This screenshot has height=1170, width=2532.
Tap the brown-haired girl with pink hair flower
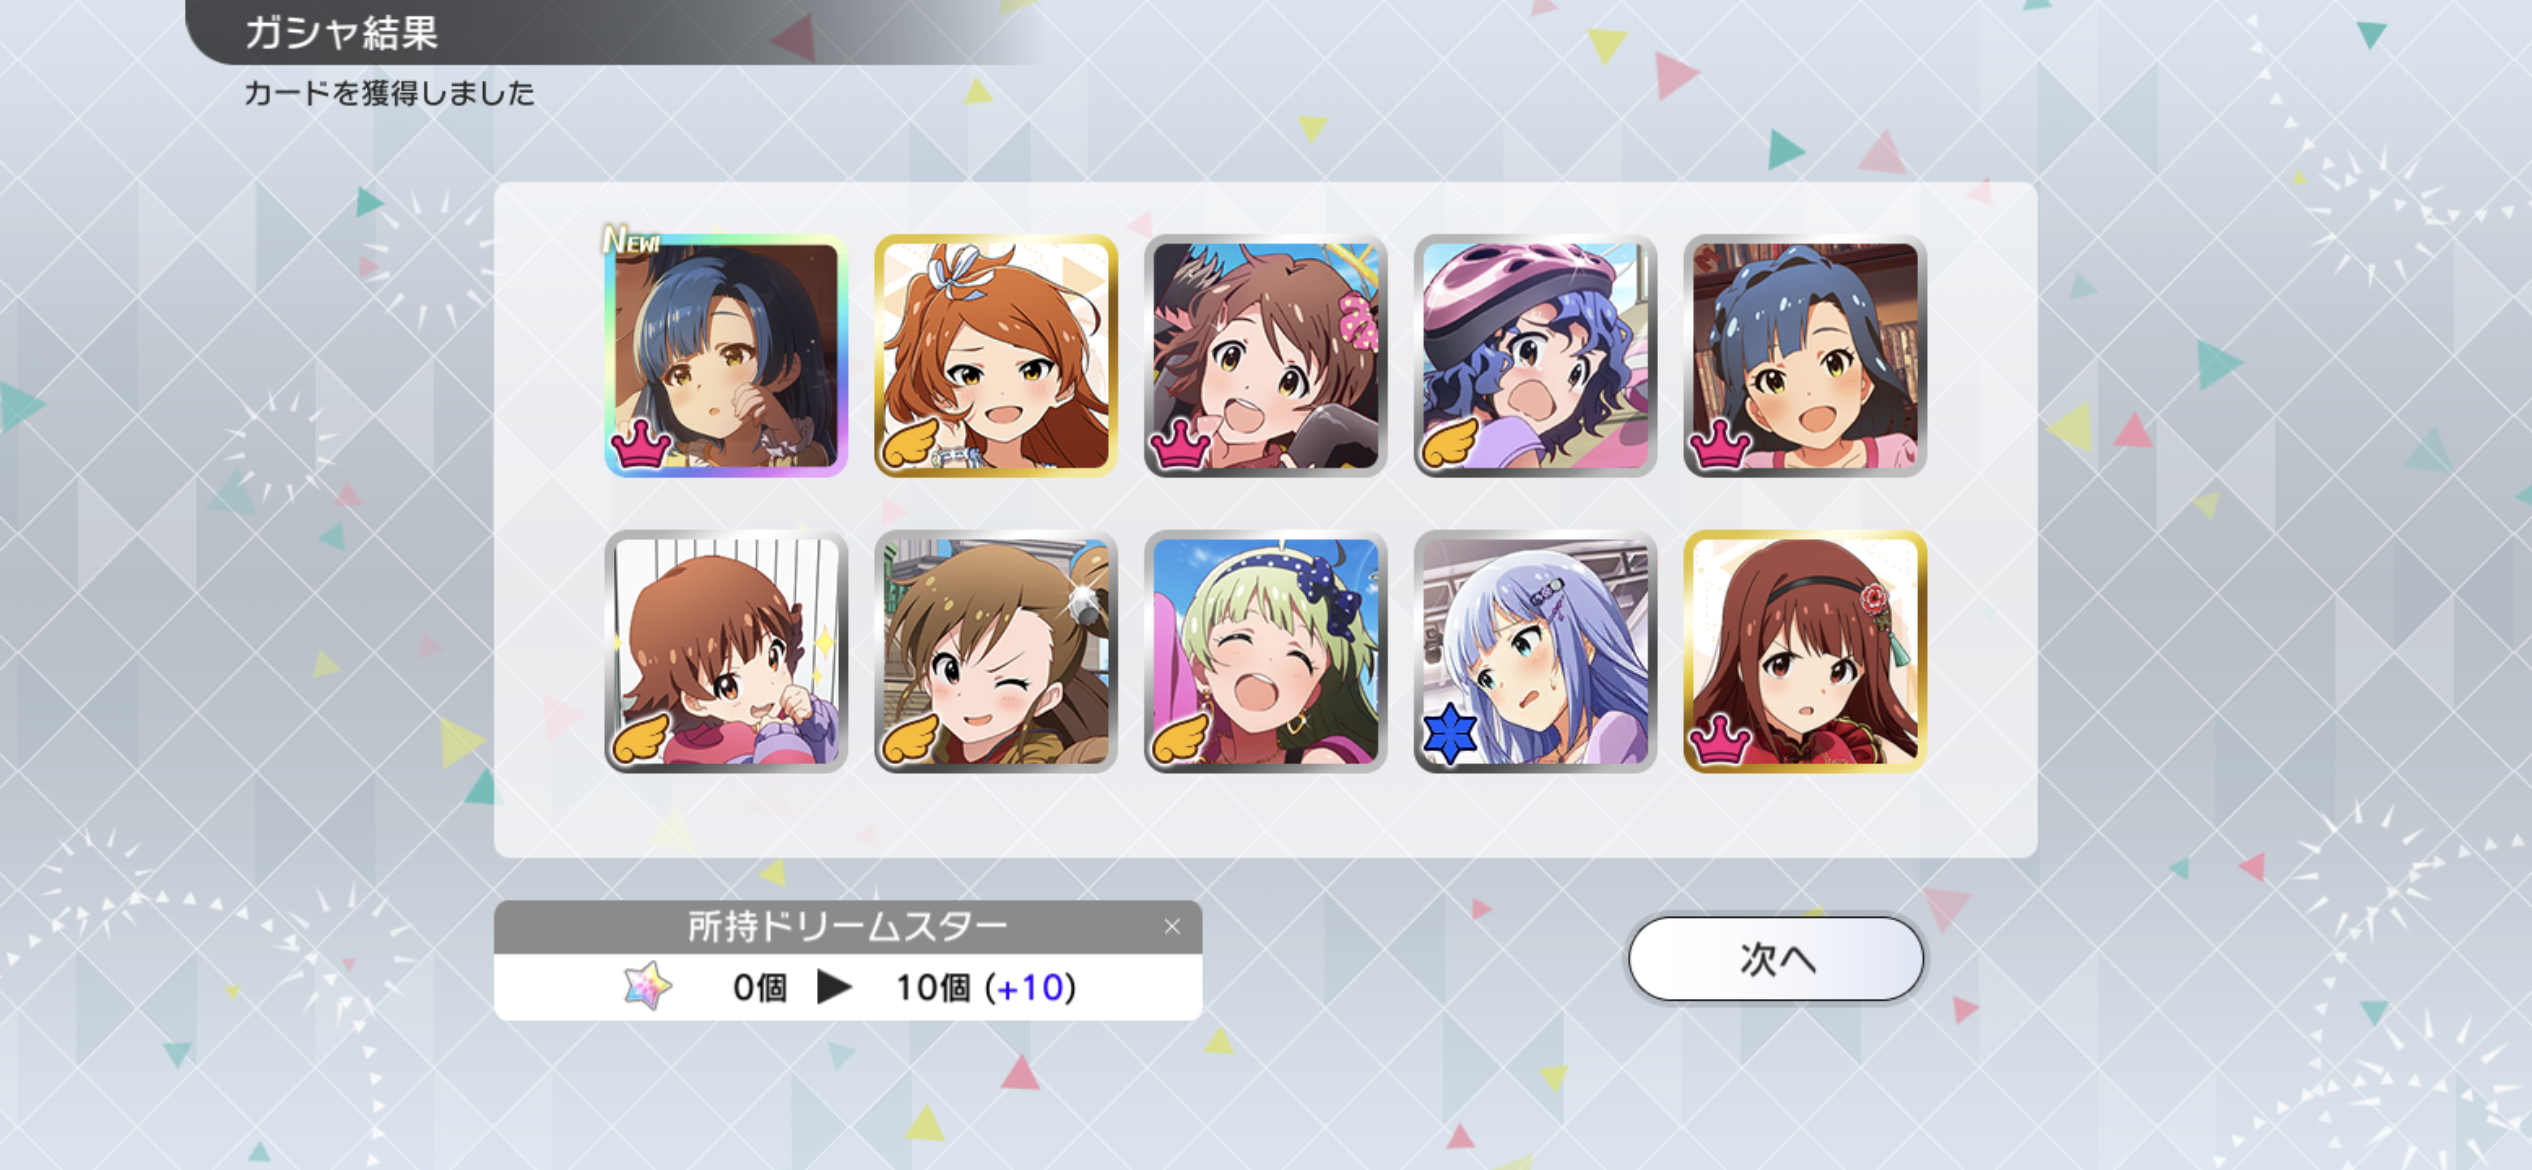coord(1266,356)
